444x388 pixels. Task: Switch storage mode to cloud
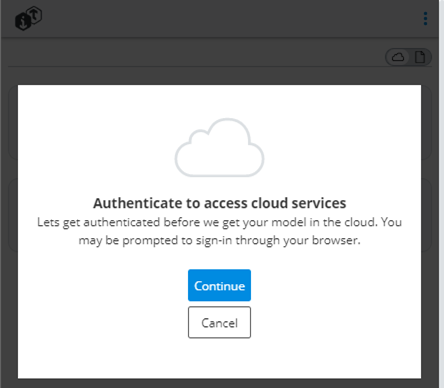click(398, 57)
